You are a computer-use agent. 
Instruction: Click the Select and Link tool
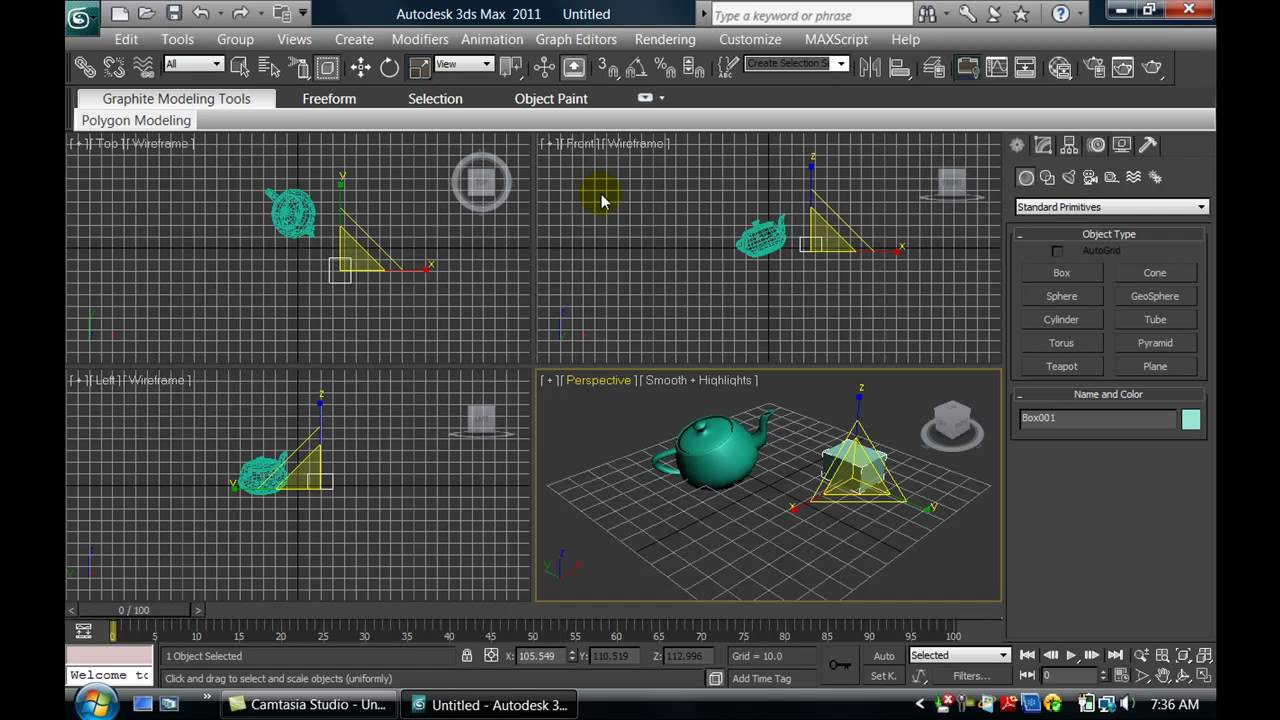pyautogui.click(x=85, y=67)
